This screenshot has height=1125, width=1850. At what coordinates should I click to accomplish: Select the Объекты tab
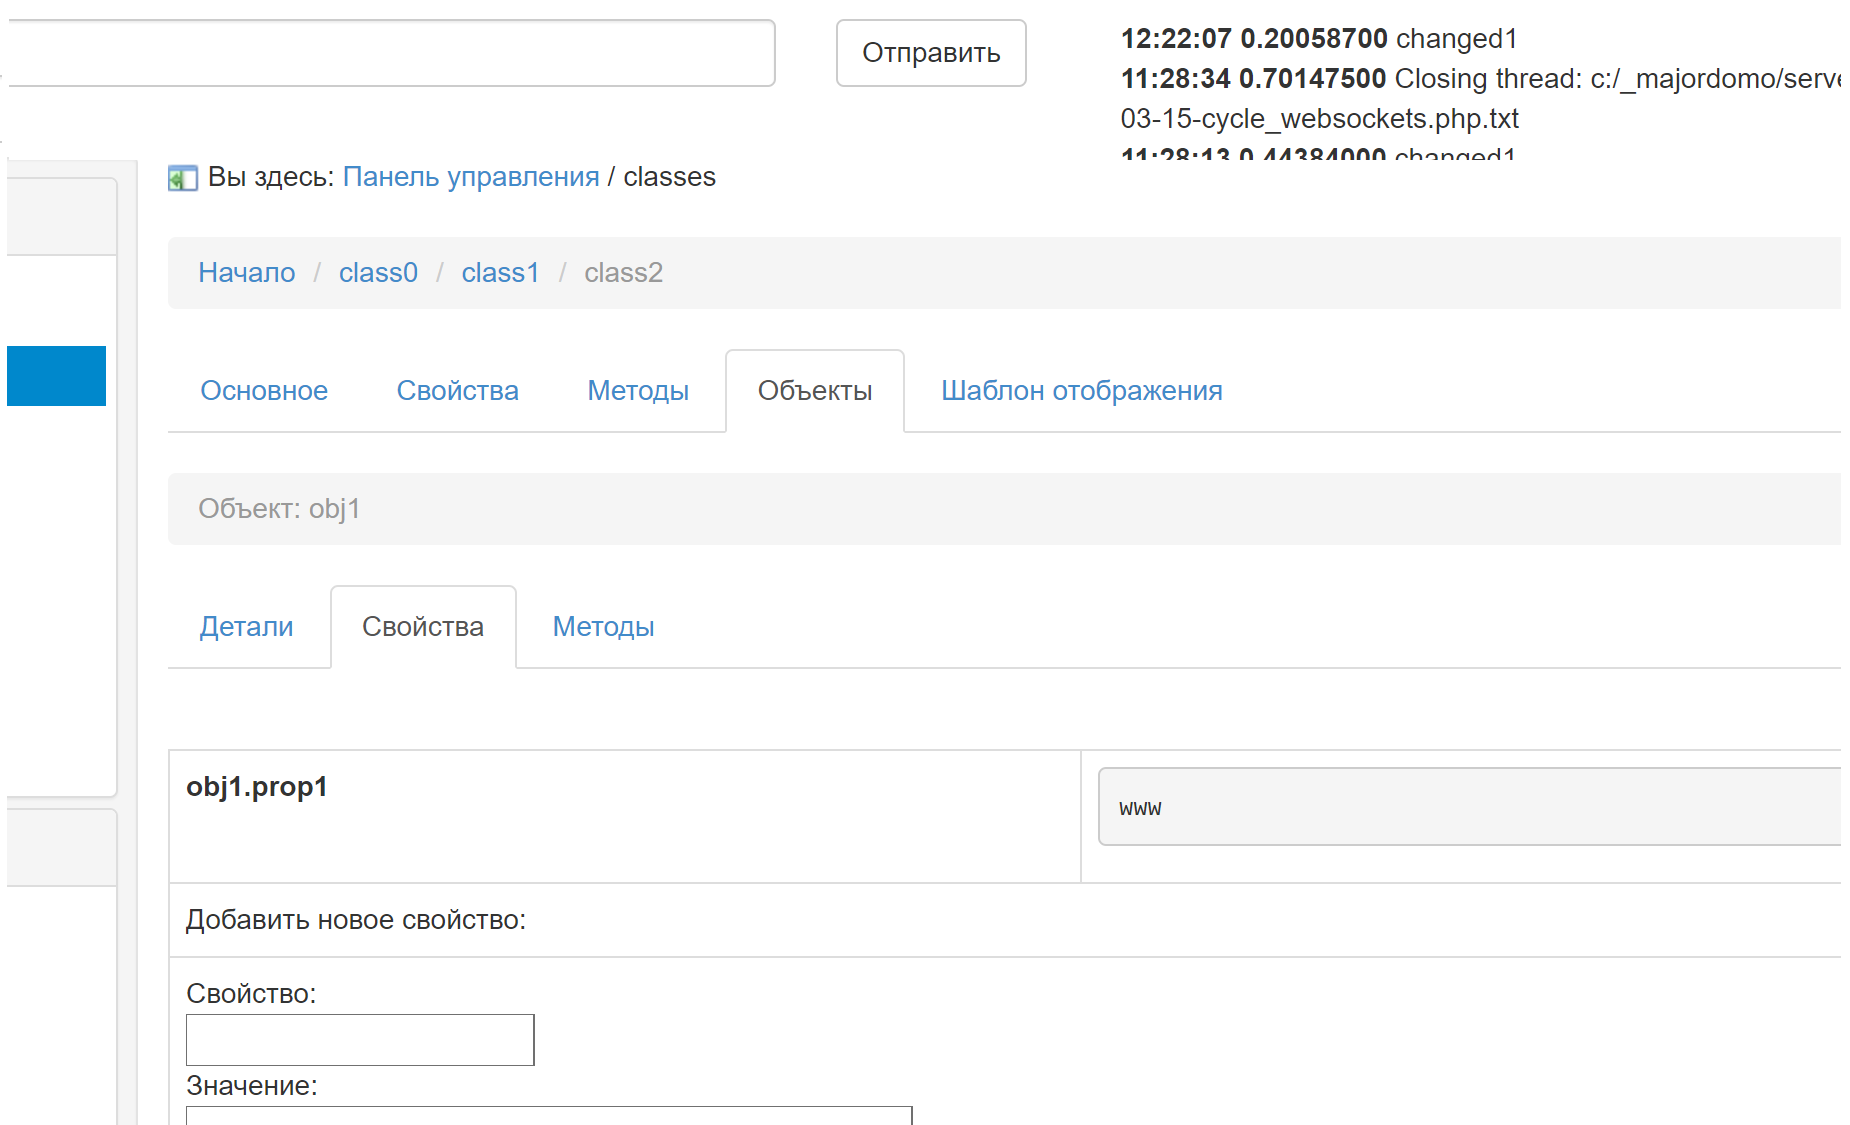pos(815,391)
